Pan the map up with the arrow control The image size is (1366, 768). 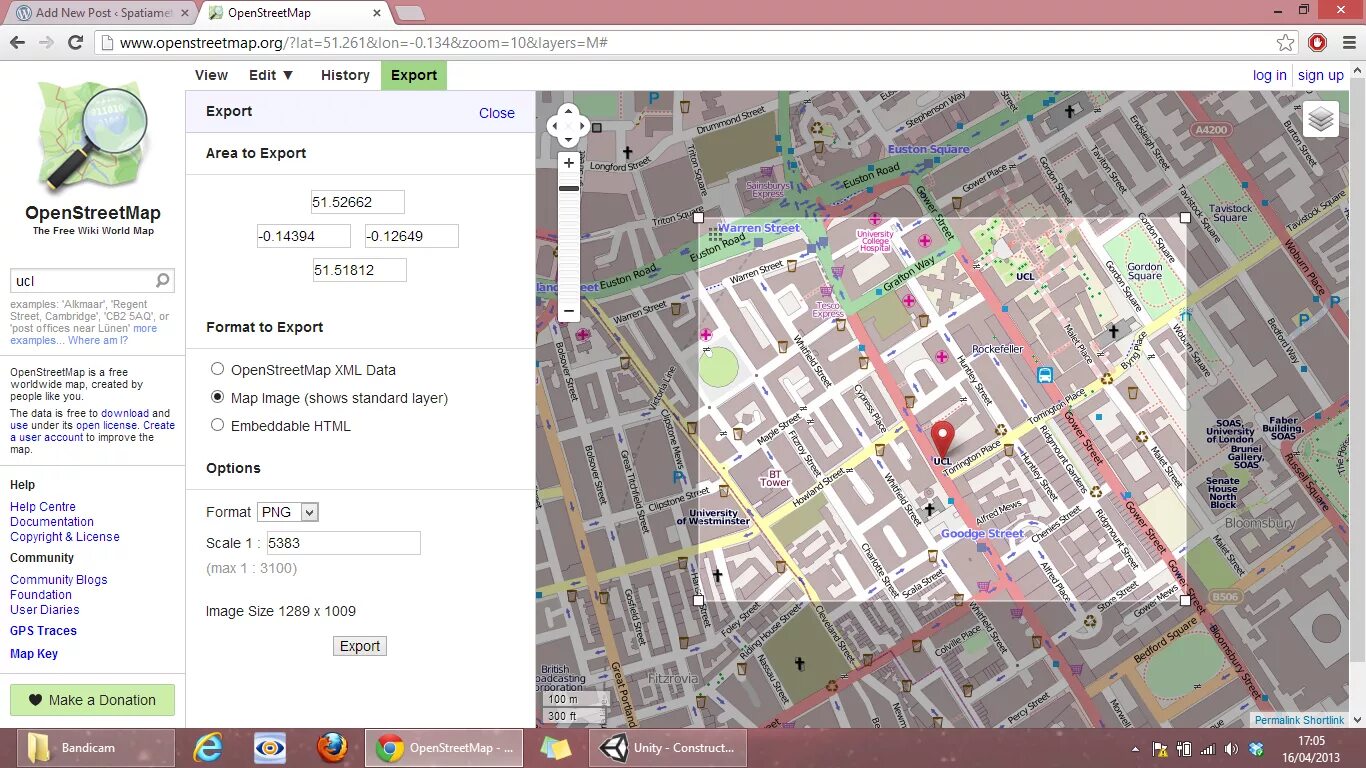pyautogui.click(x=569, y=112)
